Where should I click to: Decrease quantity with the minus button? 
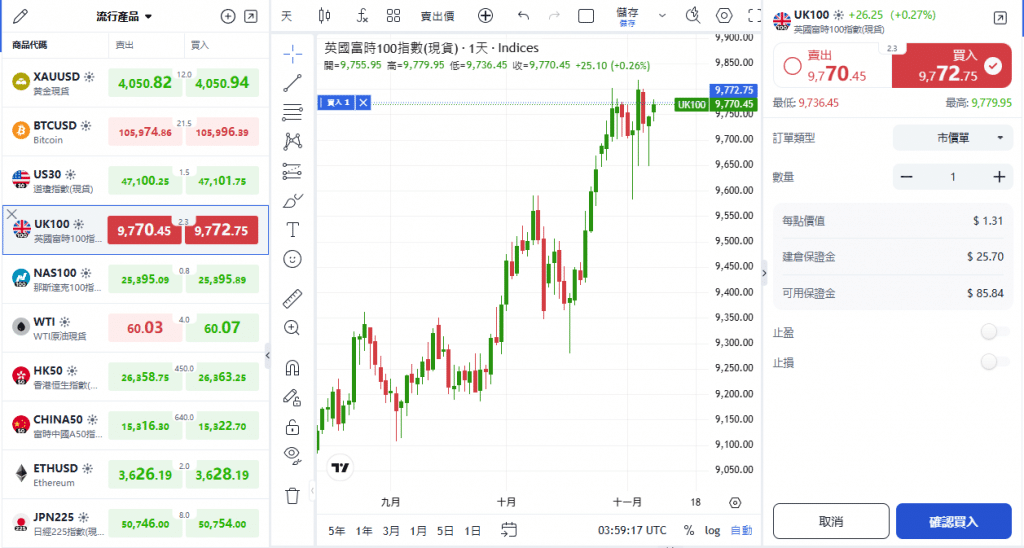(x=906, y=177)
